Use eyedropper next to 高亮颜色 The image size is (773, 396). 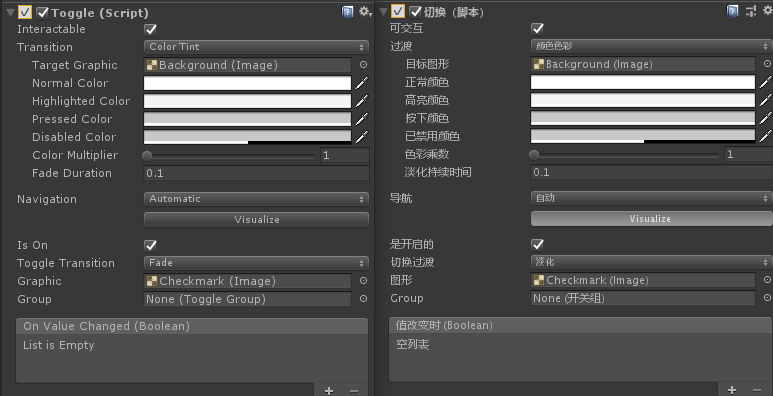(x=766, y=100)
